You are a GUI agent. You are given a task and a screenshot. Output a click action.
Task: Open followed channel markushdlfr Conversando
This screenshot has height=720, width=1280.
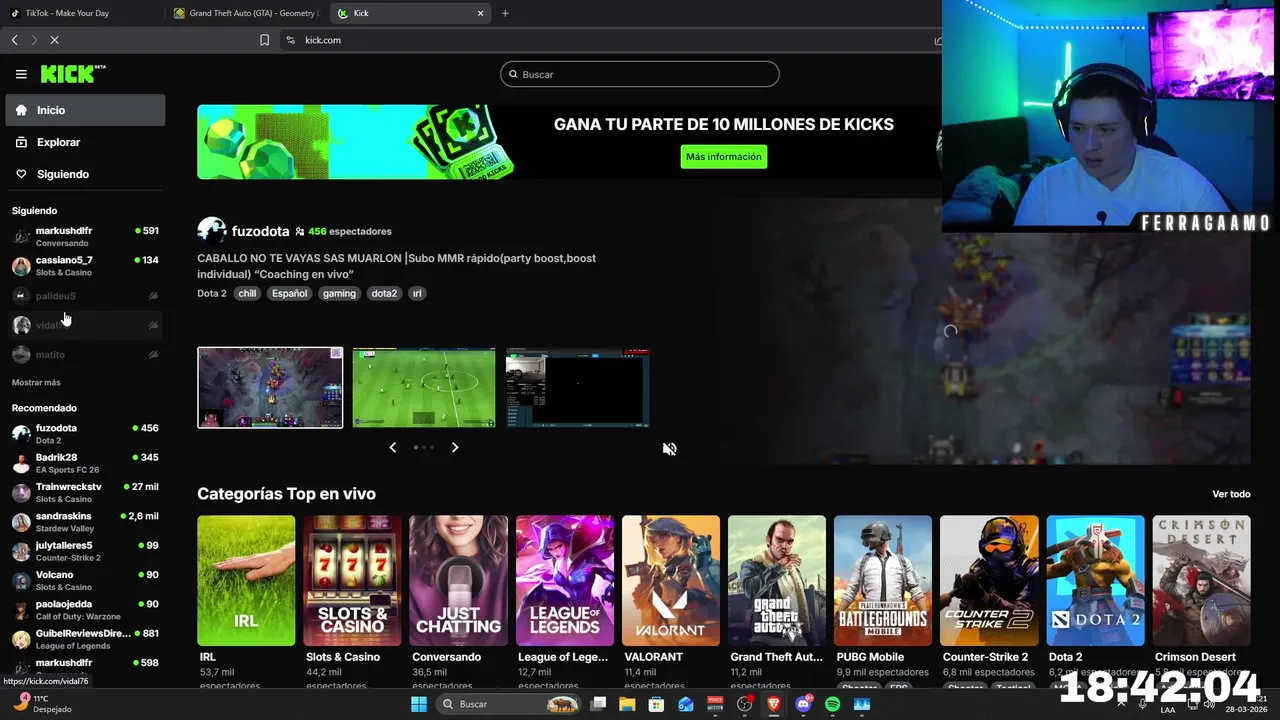point(85,237)
